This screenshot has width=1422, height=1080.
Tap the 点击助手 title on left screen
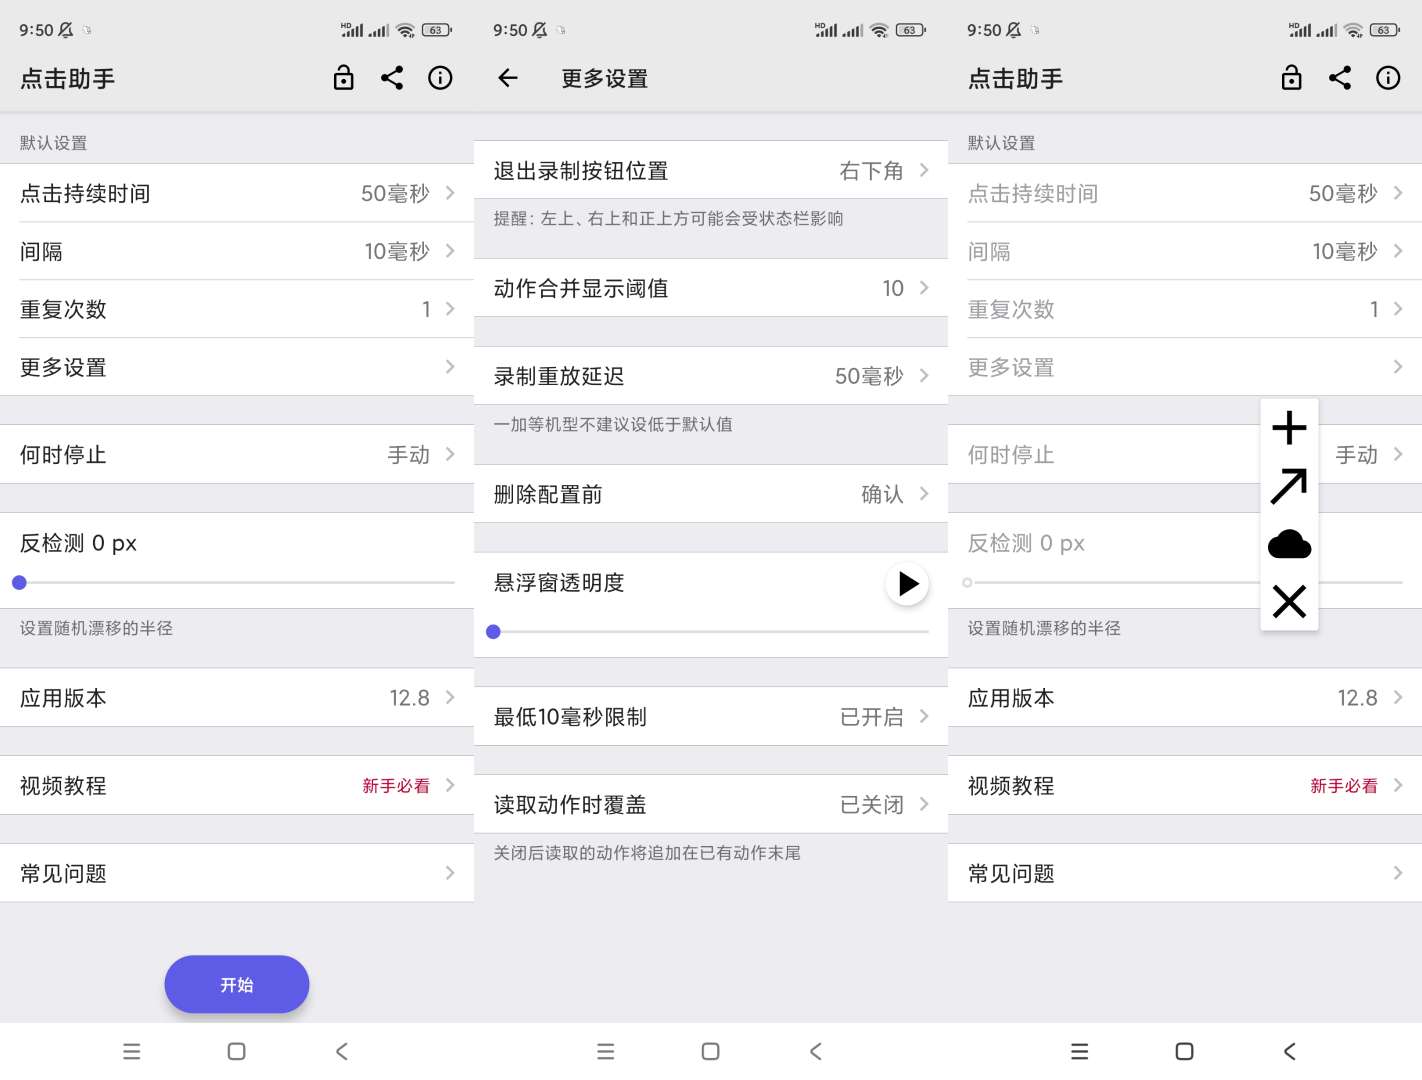(68, 78)
